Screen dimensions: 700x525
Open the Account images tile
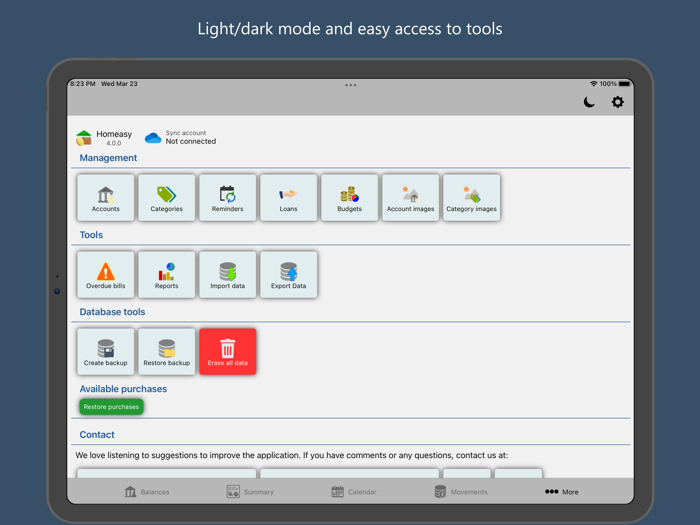pyautogui.click(x=411, y=198)
